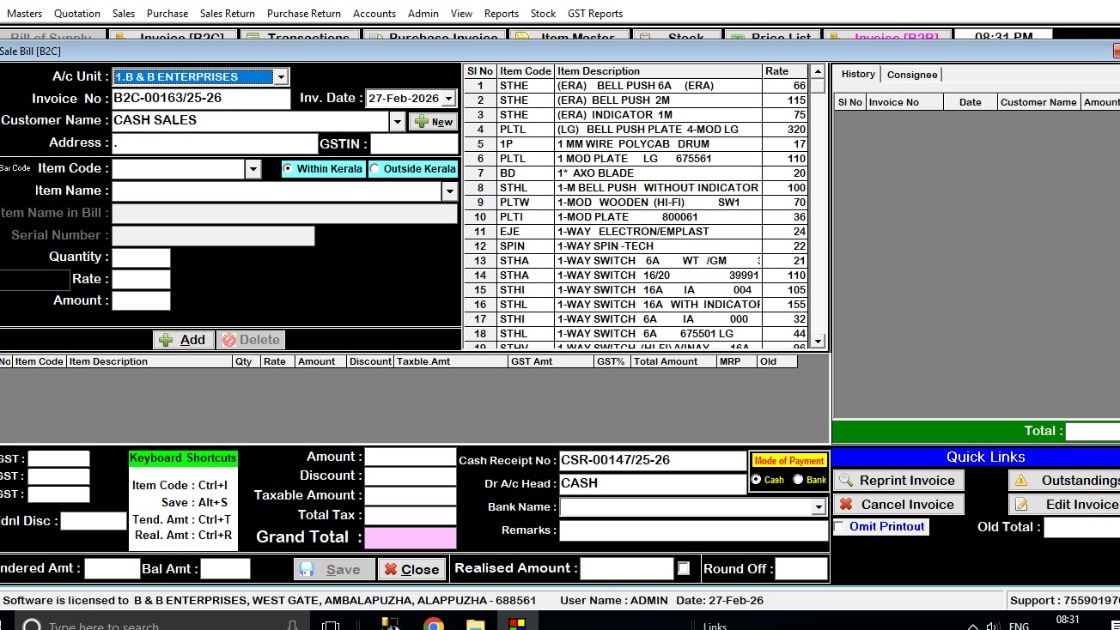This screenshot has width=1120, height=630.
Task: Open Google Chrome from the taskbar
Action: [433, 625]
